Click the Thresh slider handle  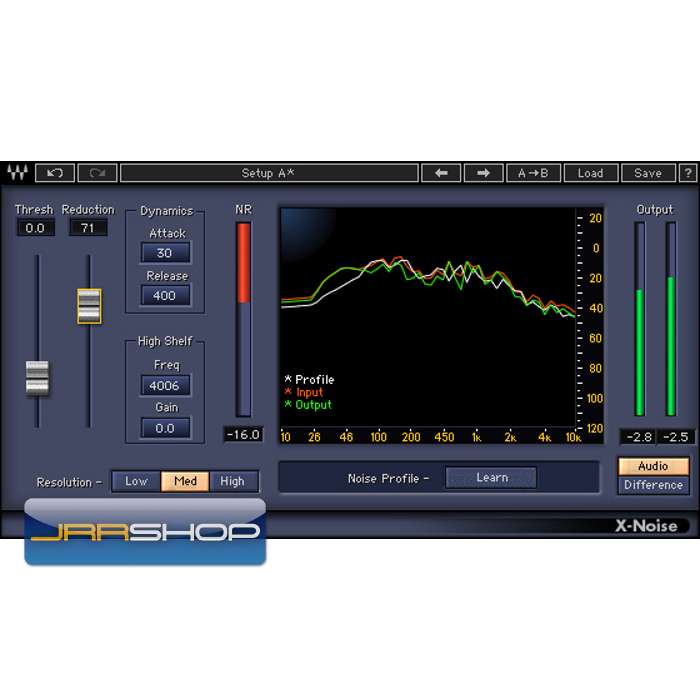pos(37,377)
